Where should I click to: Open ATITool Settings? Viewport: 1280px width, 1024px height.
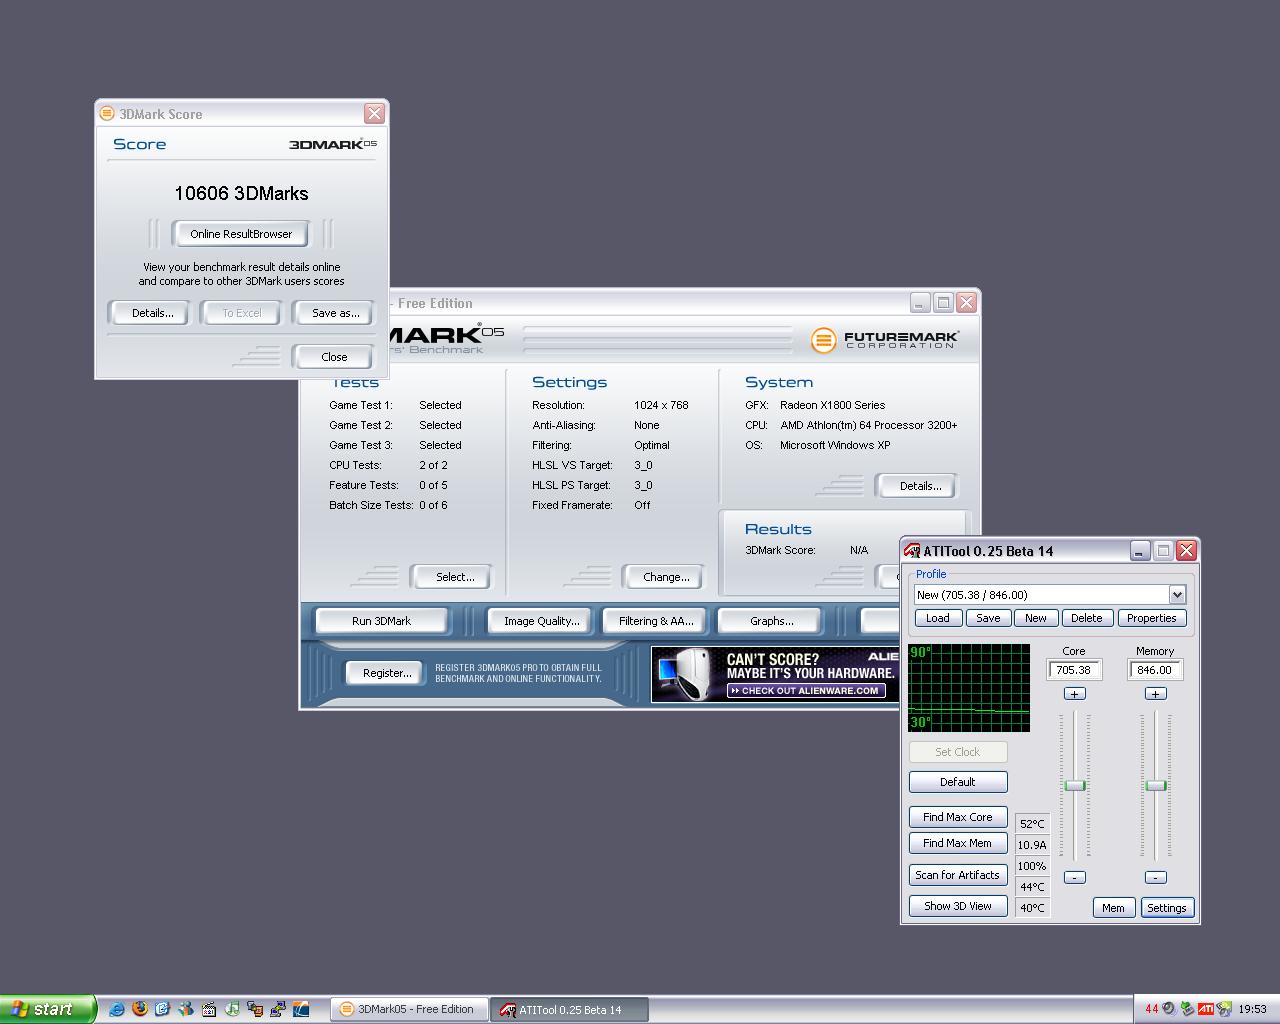click(1166, 908)
